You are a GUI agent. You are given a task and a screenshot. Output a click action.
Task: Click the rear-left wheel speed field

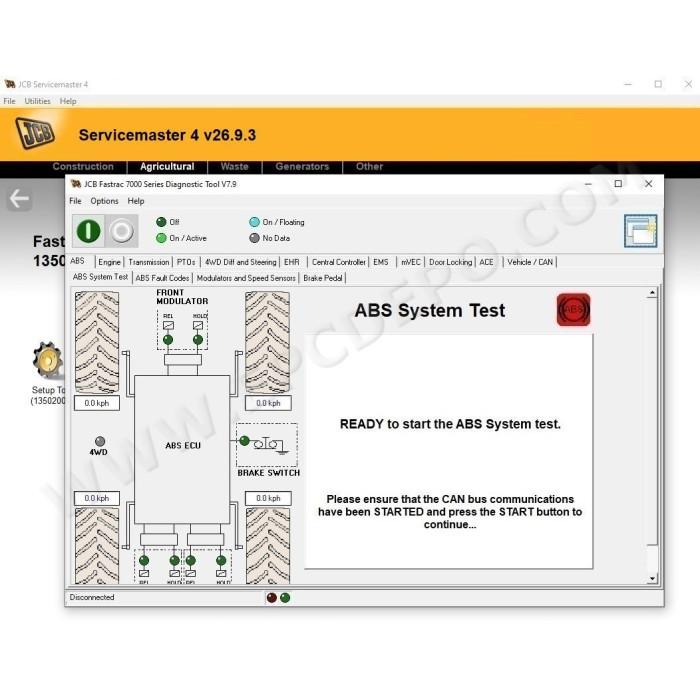97,498
